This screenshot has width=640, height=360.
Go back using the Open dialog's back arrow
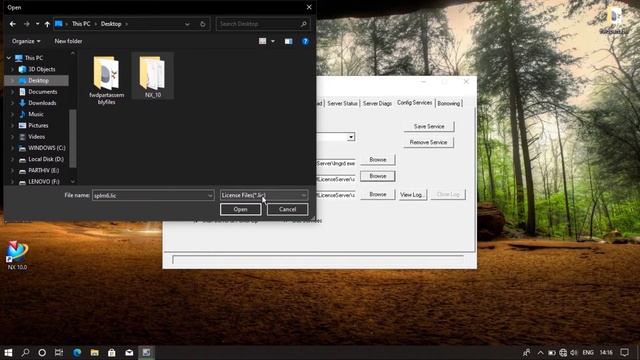point(13,24)
